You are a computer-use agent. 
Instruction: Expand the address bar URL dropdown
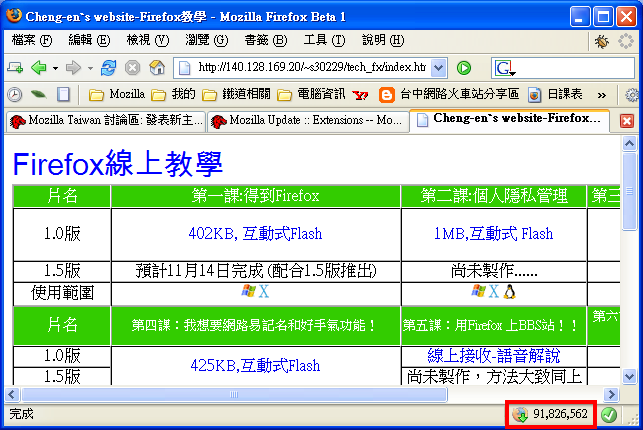click(438, 68)
